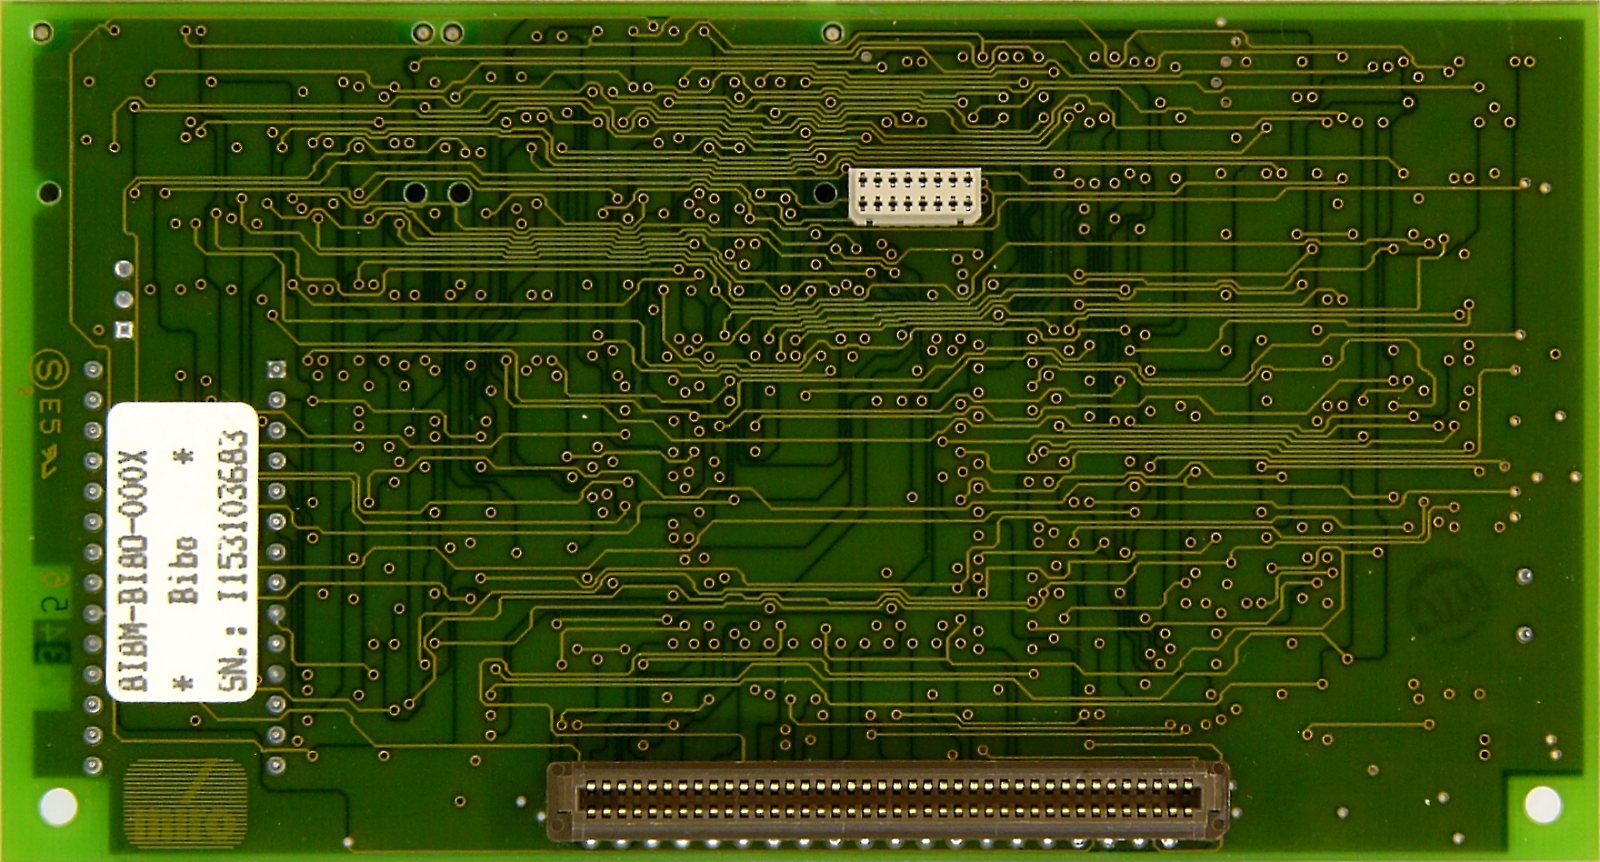Click the serial number SN.: 1153103683
This screenshot has width=1600, height=862.
(233, 559)
